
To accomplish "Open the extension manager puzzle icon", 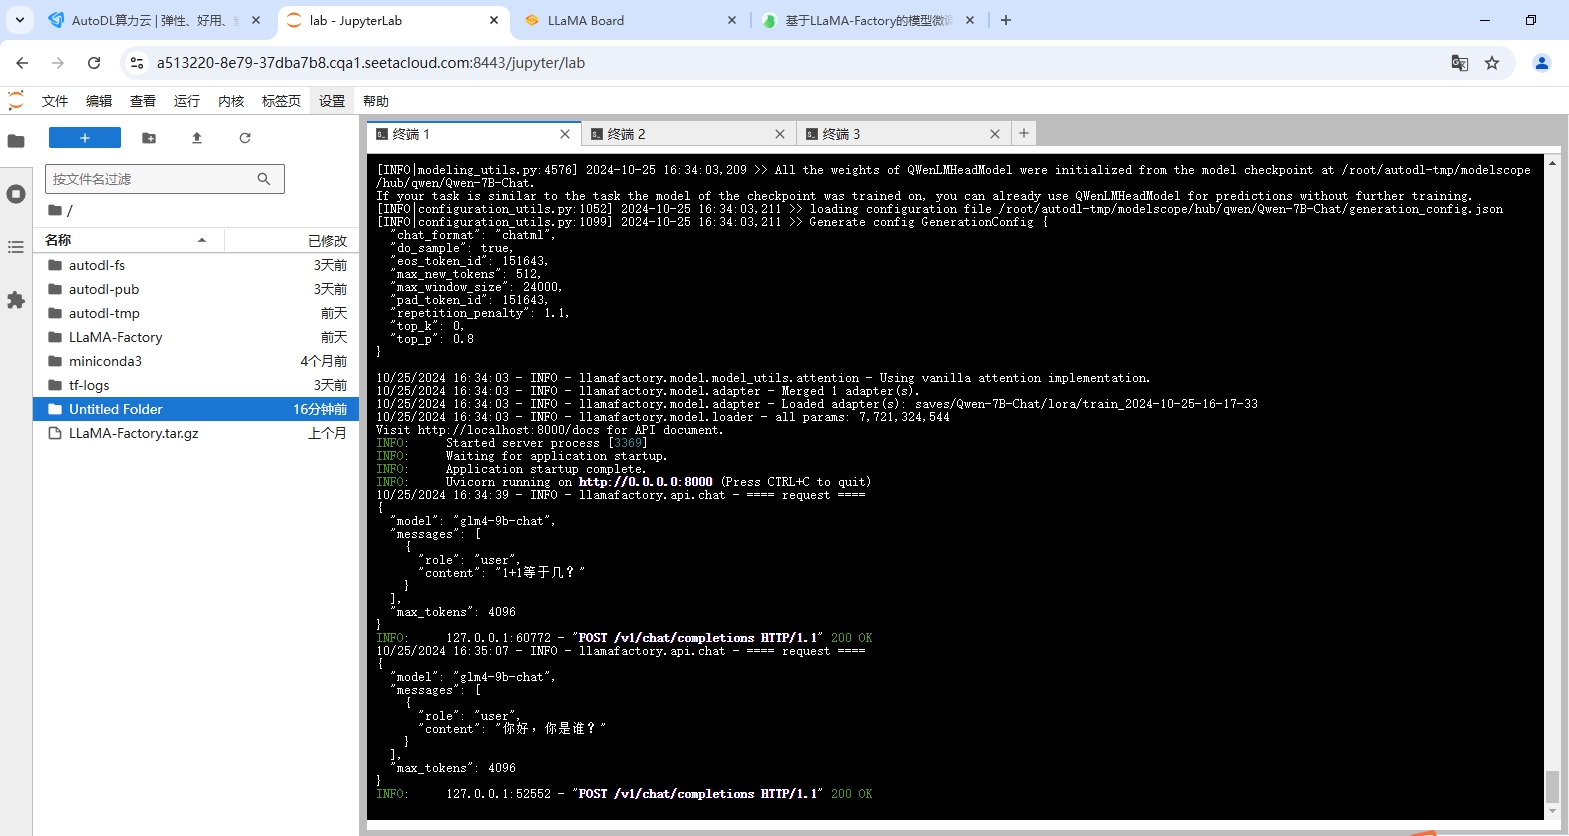I will point(16,300).
